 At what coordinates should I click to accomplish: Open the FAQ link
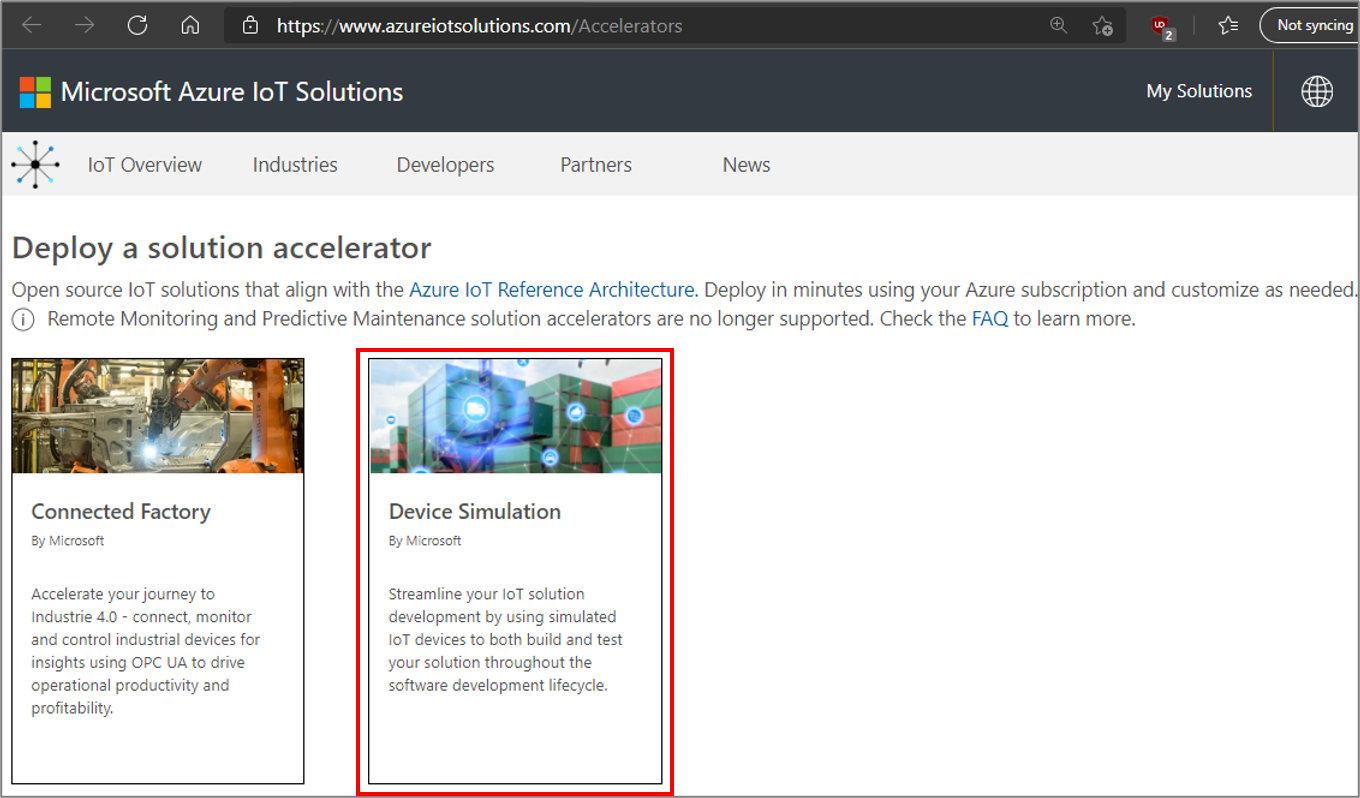tap(988, 318)
